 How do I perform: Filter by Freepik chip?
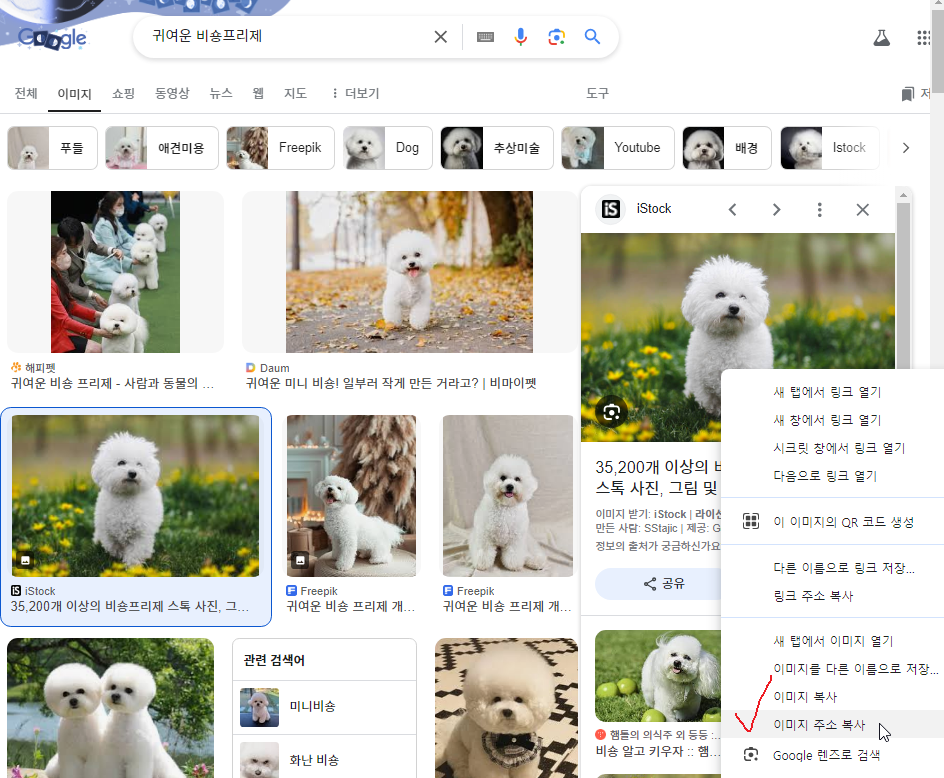pos(281,148)
